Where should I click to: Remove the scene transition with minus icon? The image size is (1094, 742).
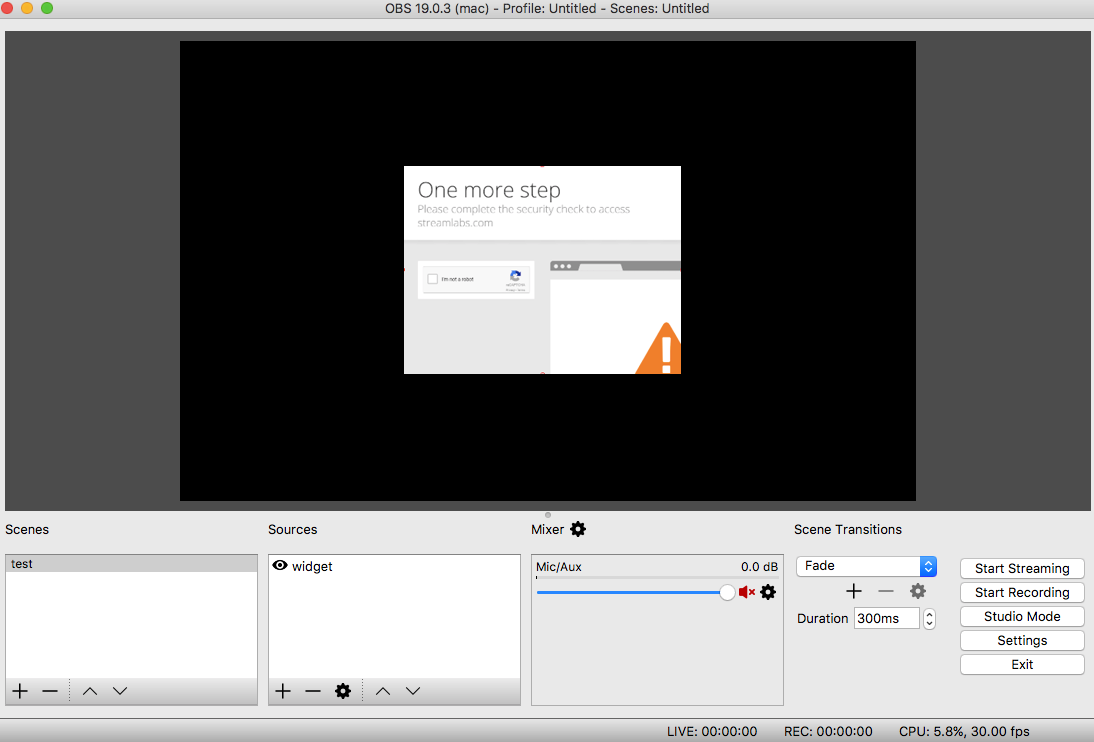coord(885,591)
